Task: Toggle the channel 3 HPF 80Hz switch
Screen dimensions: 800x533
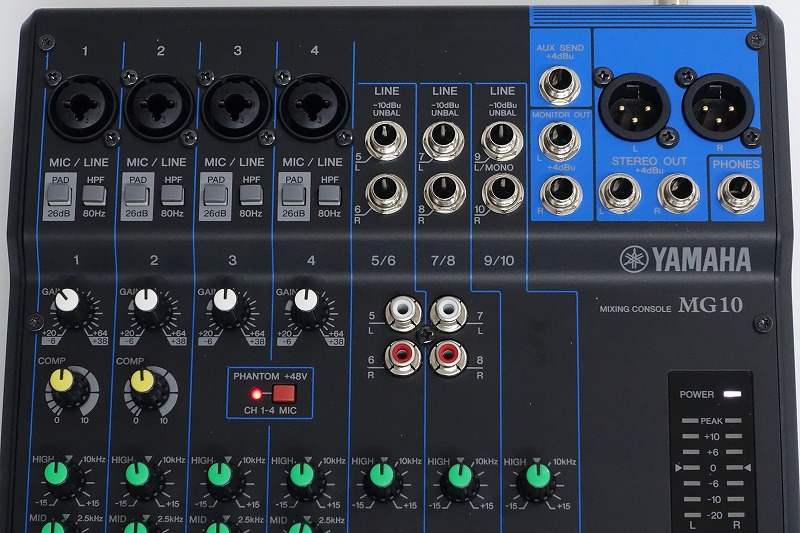Action: [252, 195]
